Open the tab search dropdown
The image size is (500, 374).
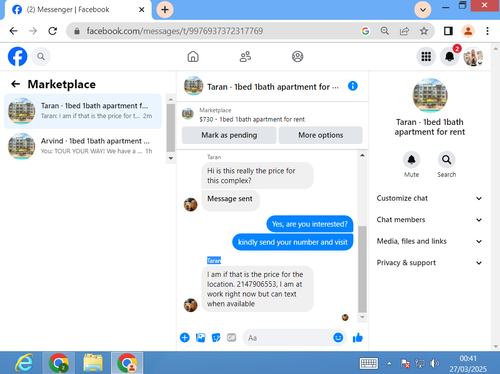point(423,9)
